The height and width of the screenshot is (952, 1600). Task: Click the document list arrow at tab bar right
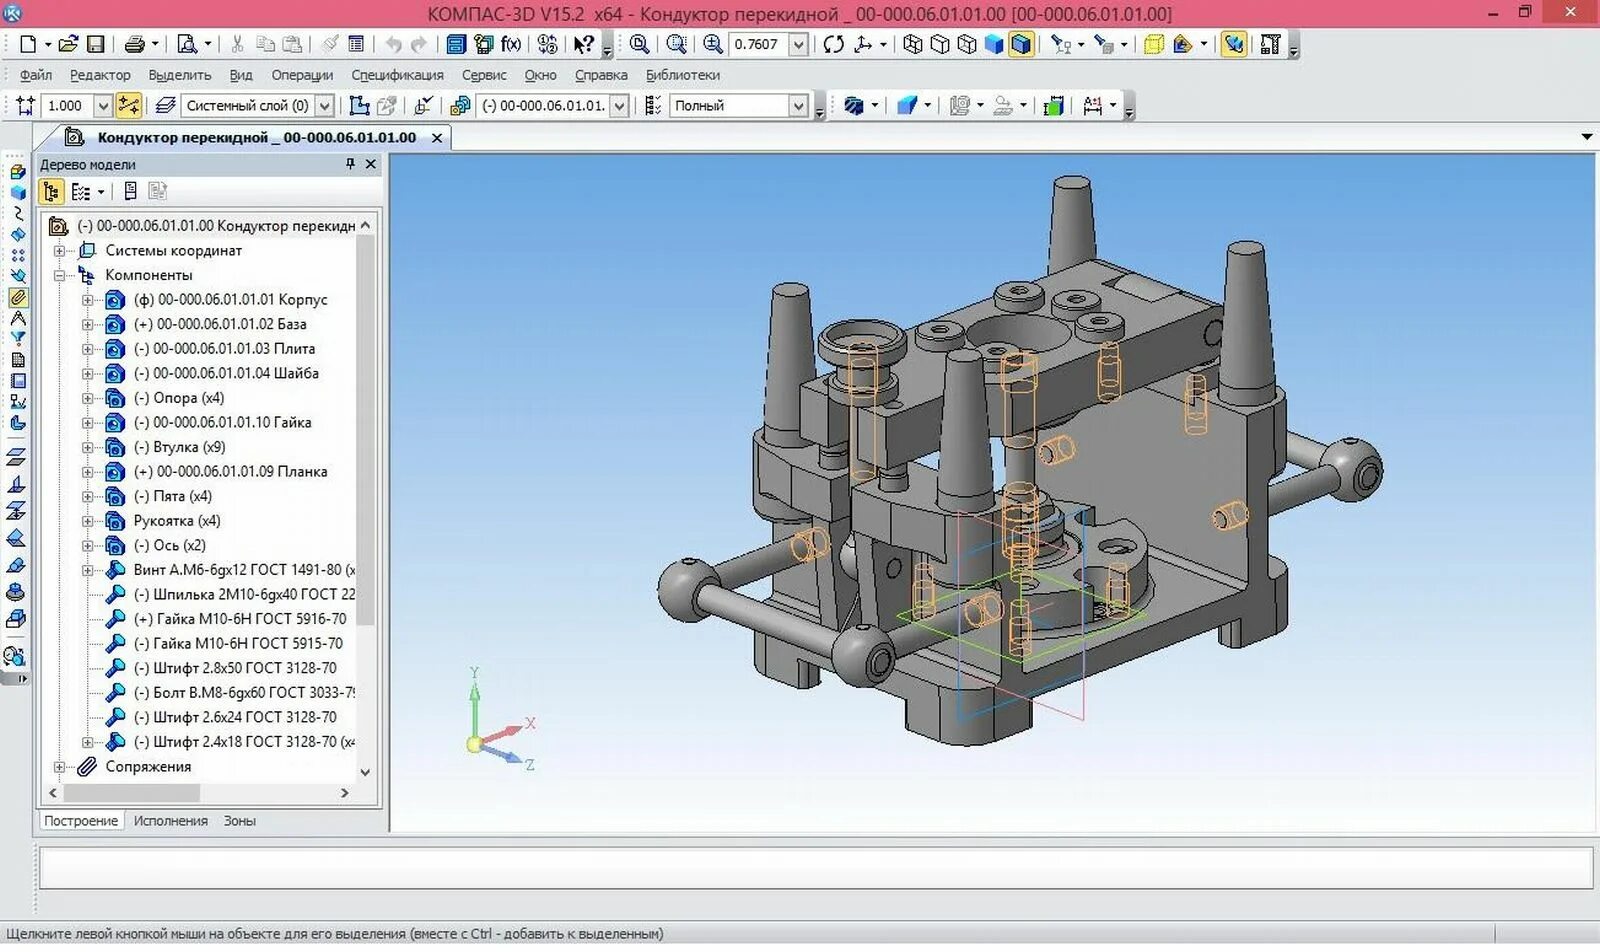[x=1587, y=137]
